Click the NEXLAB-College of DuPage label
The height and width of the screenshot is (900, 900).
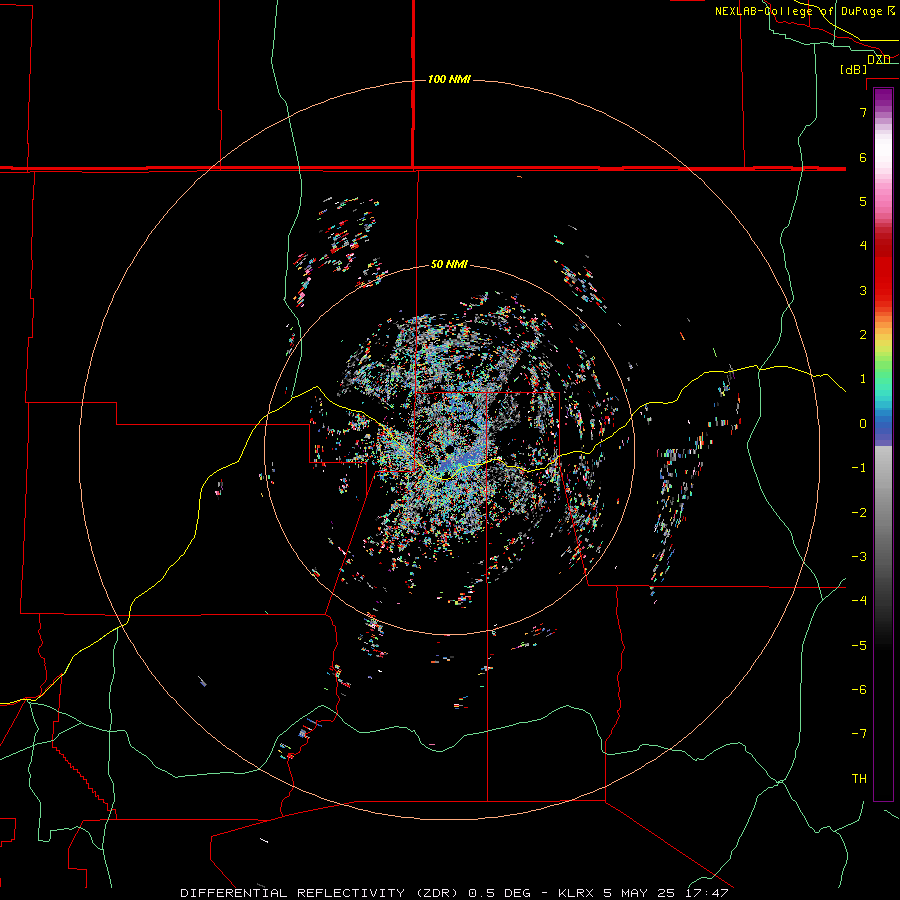click(800, 11)
